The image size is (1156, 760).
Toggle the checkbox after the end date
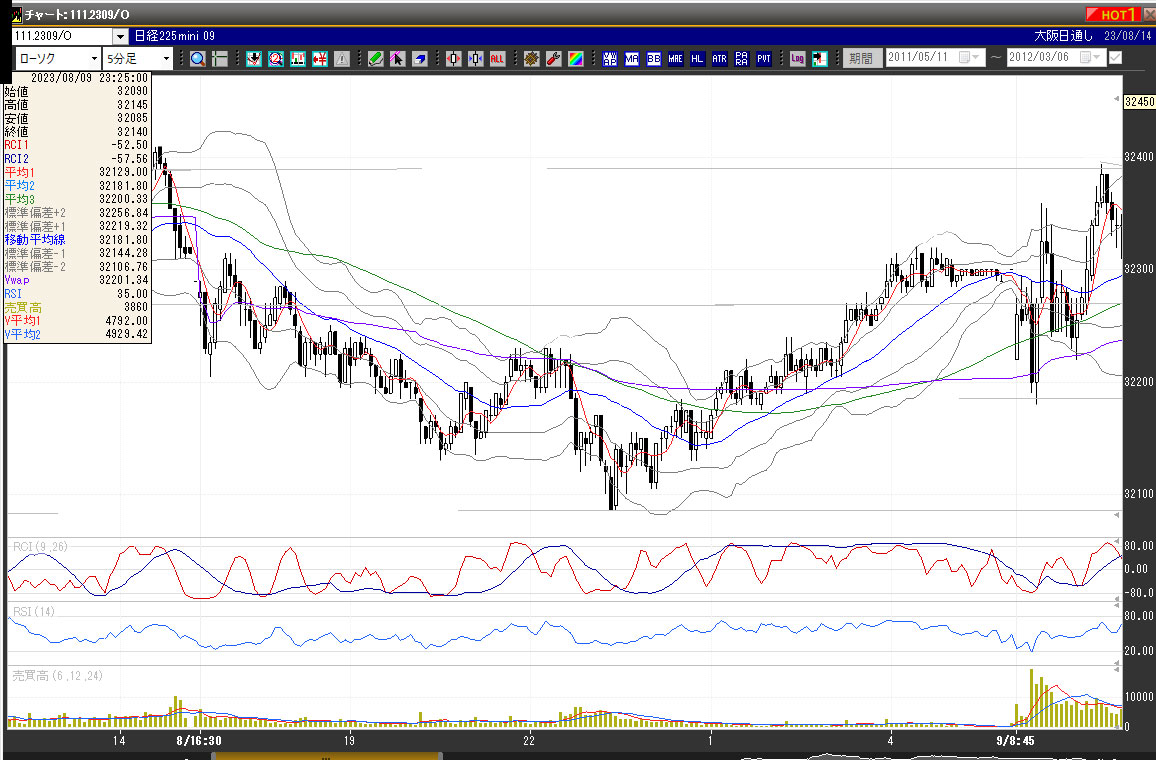[x=1115, y=57]
